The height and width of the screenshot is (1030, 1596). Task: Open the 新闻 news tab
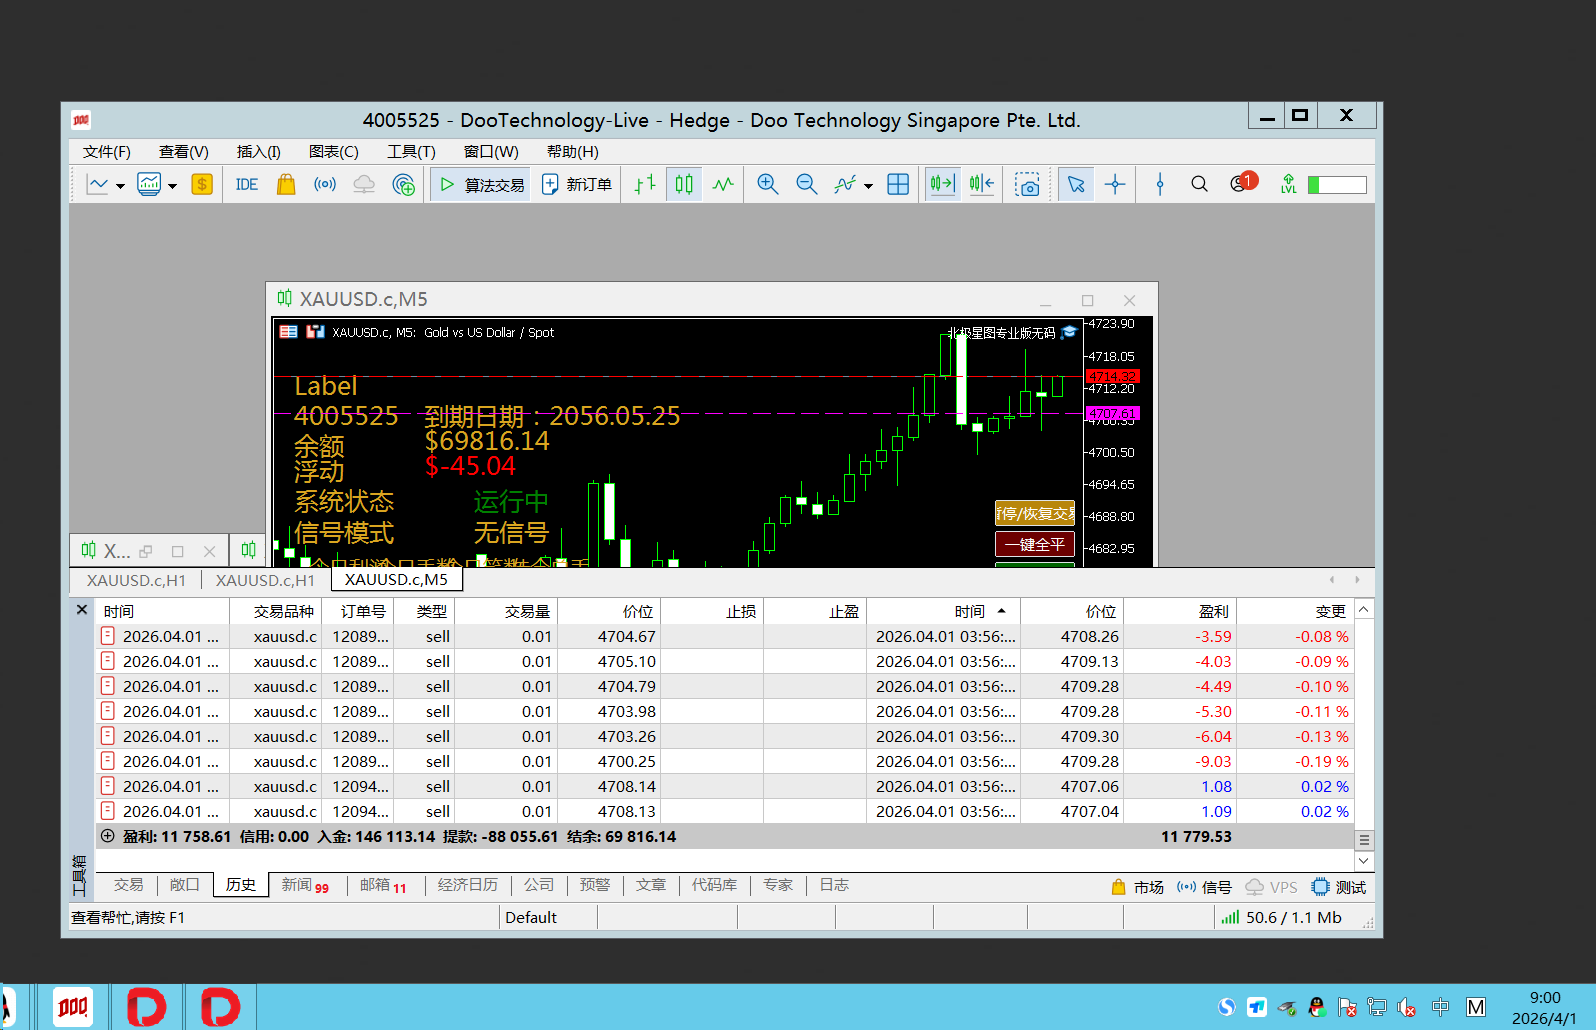click(305, 885)
